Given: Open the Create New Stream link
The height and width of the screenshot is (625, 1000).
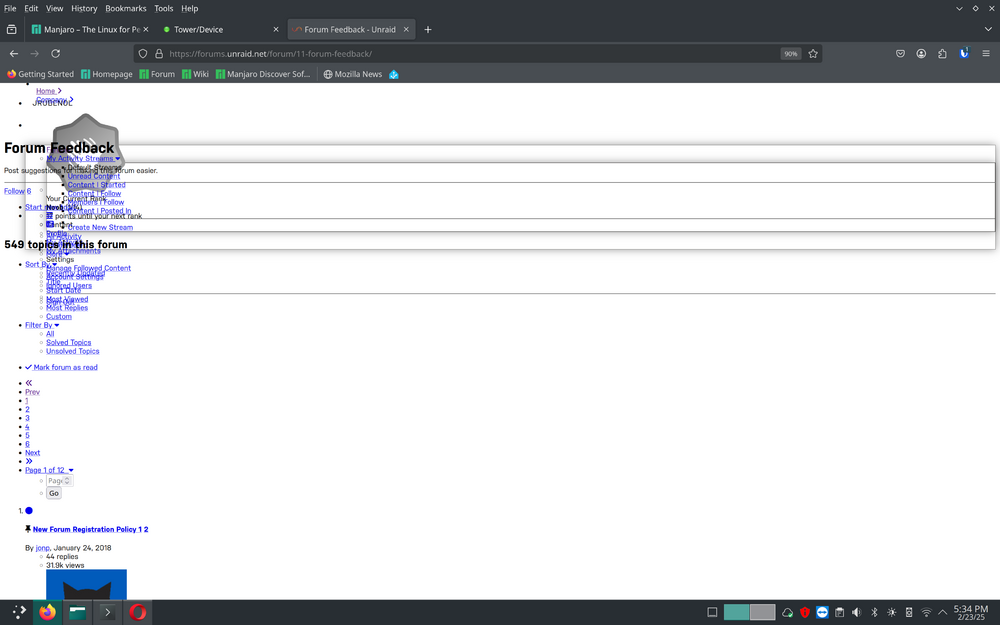Looking at the screenshot, I should click(100, 227).
